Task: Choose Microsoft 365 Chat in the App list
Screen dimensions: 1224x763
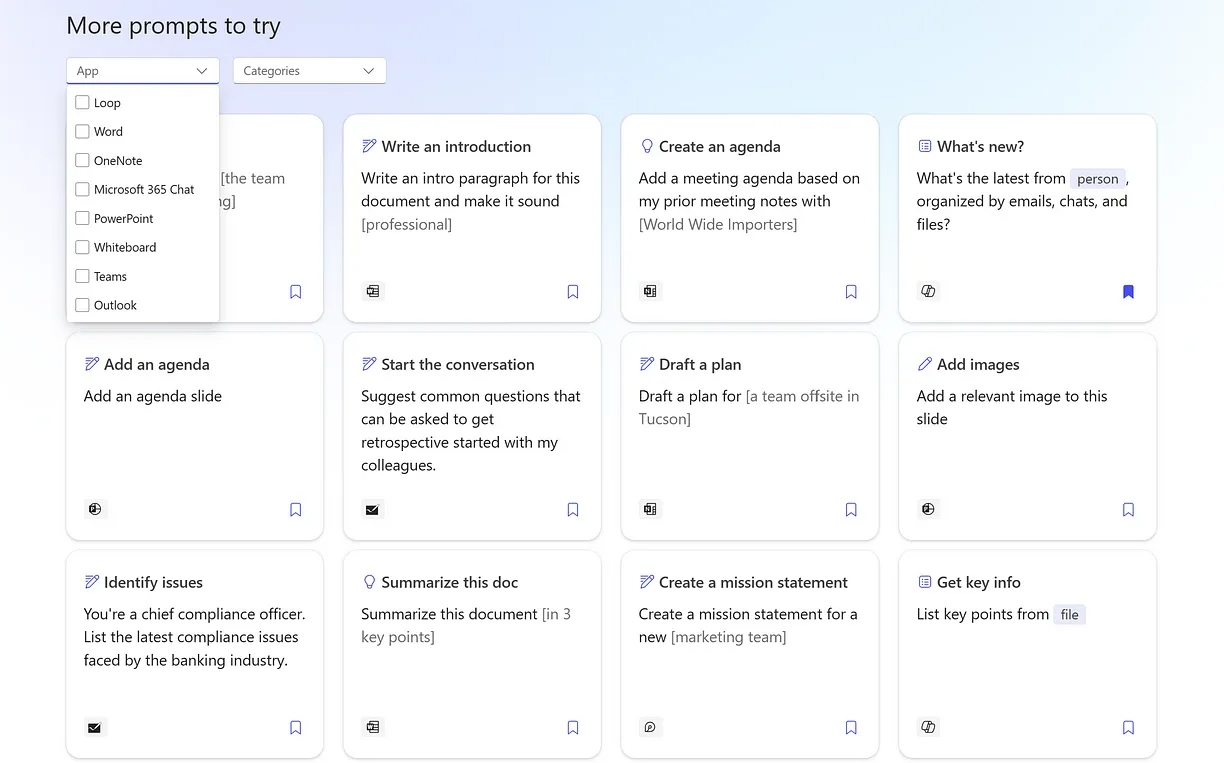Action: pos(83,189)
